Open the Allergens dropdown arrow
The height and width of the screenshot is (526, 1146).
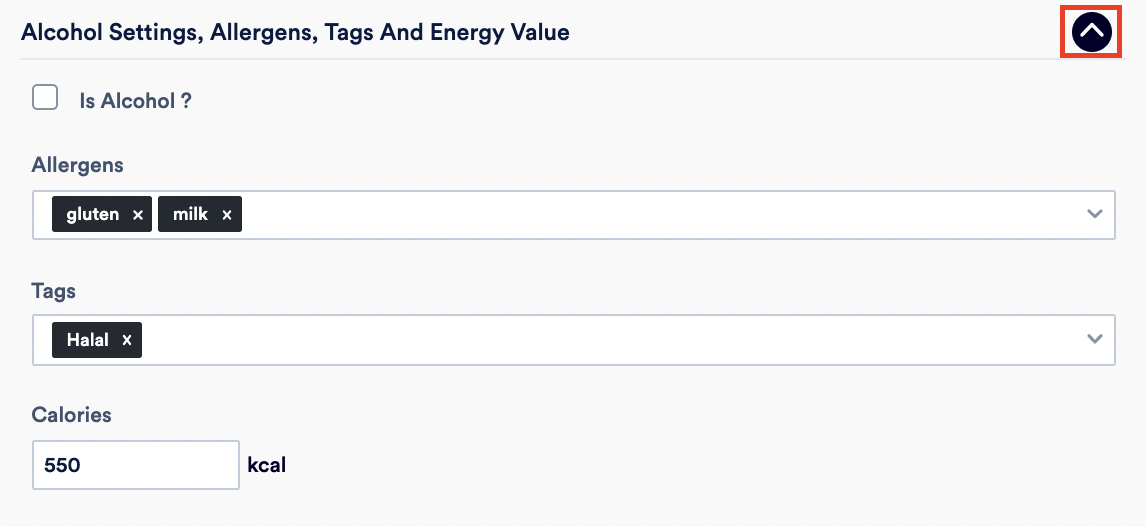click(1094, 214)
